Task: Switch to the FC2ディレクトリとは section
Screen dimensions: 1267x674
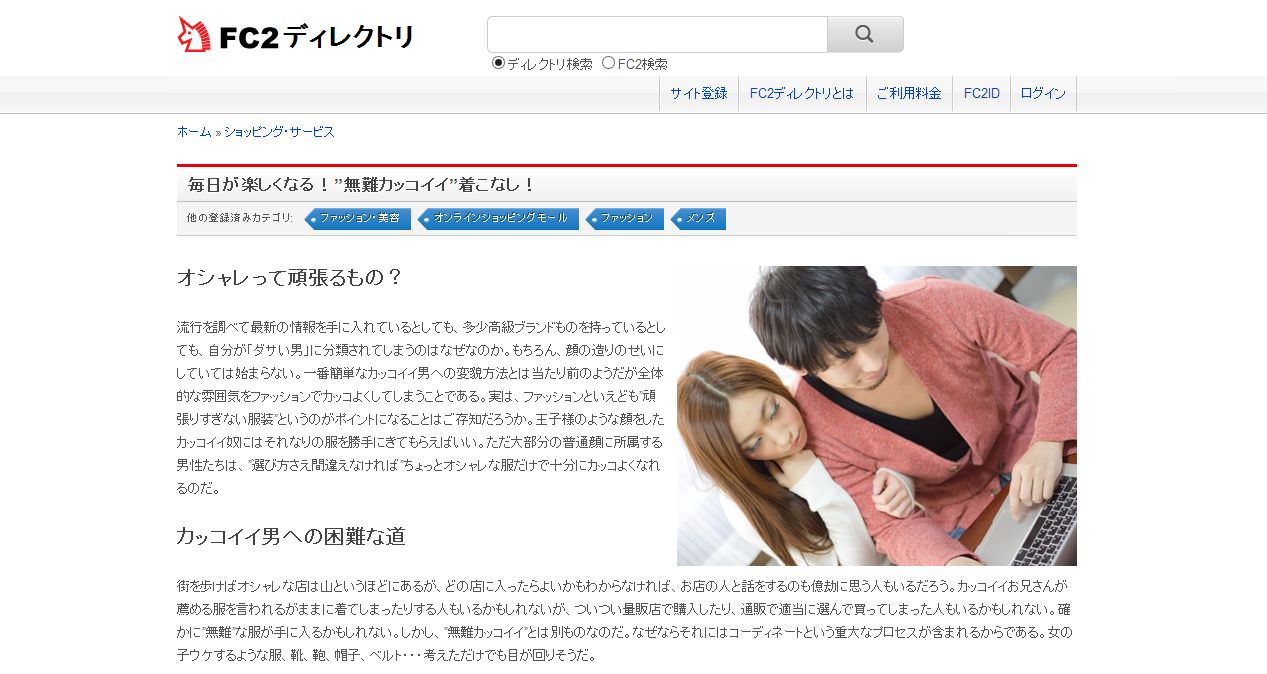Action: click(x=802, y=92)
